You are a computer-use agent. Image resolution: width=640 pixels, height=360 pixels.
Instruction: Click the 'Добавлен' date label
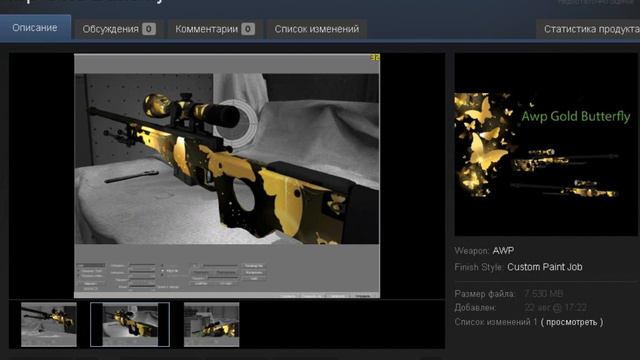click(x=476, y=308)
